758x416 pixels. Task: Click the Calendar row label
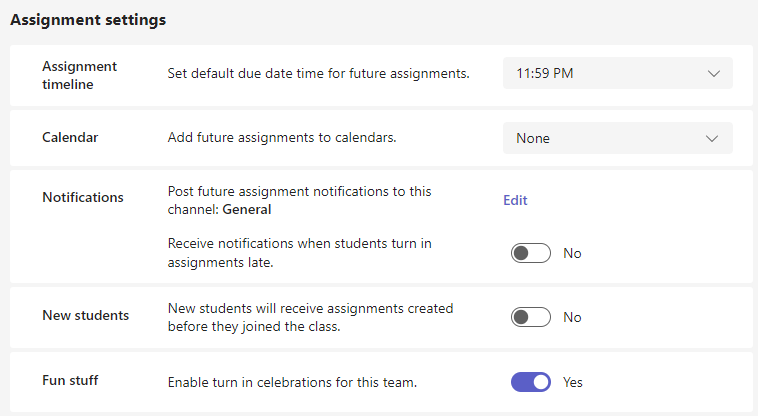coord(70,137)
